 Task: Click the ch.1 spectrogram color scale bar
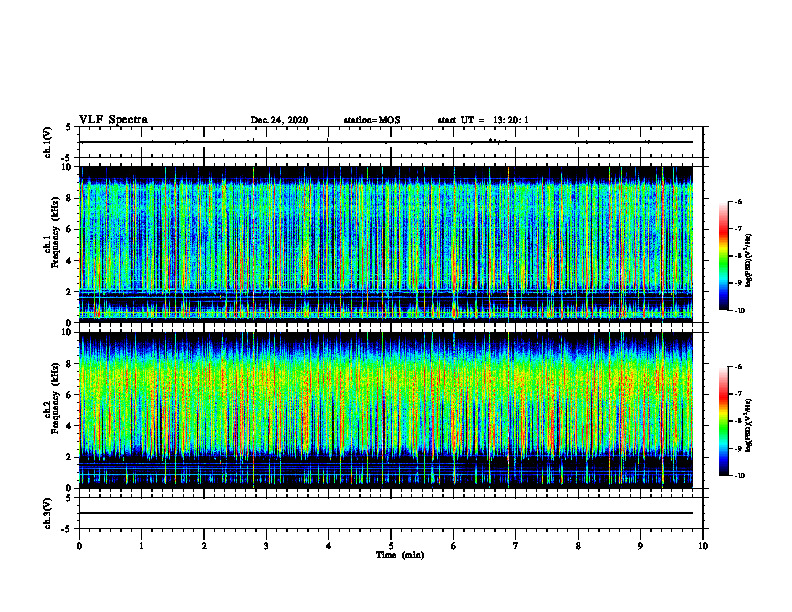pos(724,256)
